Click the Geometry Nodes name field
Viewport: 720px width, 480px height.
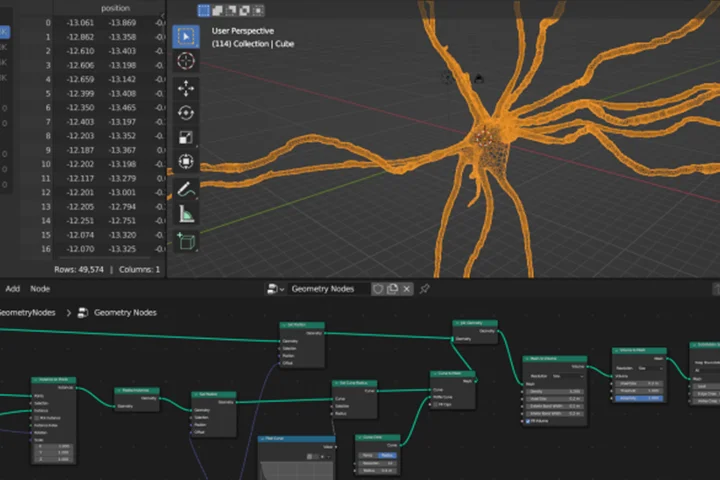pos(328,289)
